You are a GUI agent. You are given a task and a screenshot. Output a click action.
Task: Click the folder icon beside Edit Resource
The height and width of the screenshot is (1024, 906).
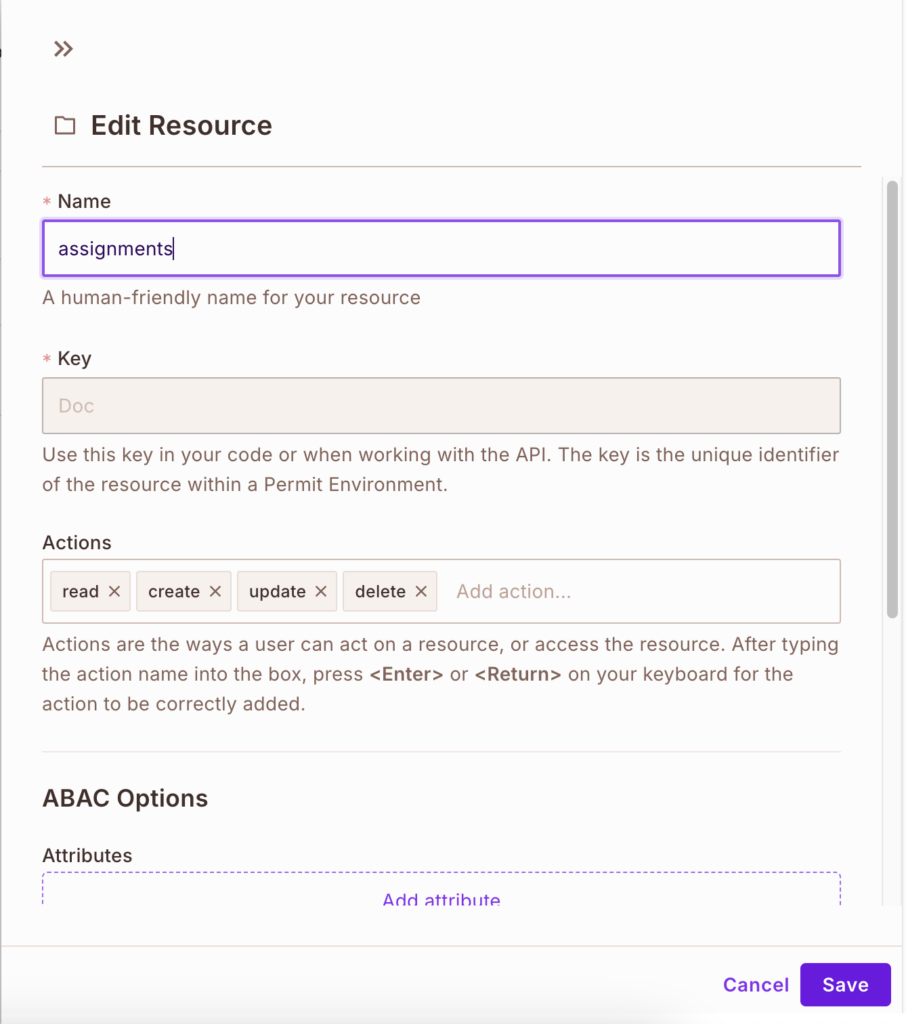pos(64,124)
